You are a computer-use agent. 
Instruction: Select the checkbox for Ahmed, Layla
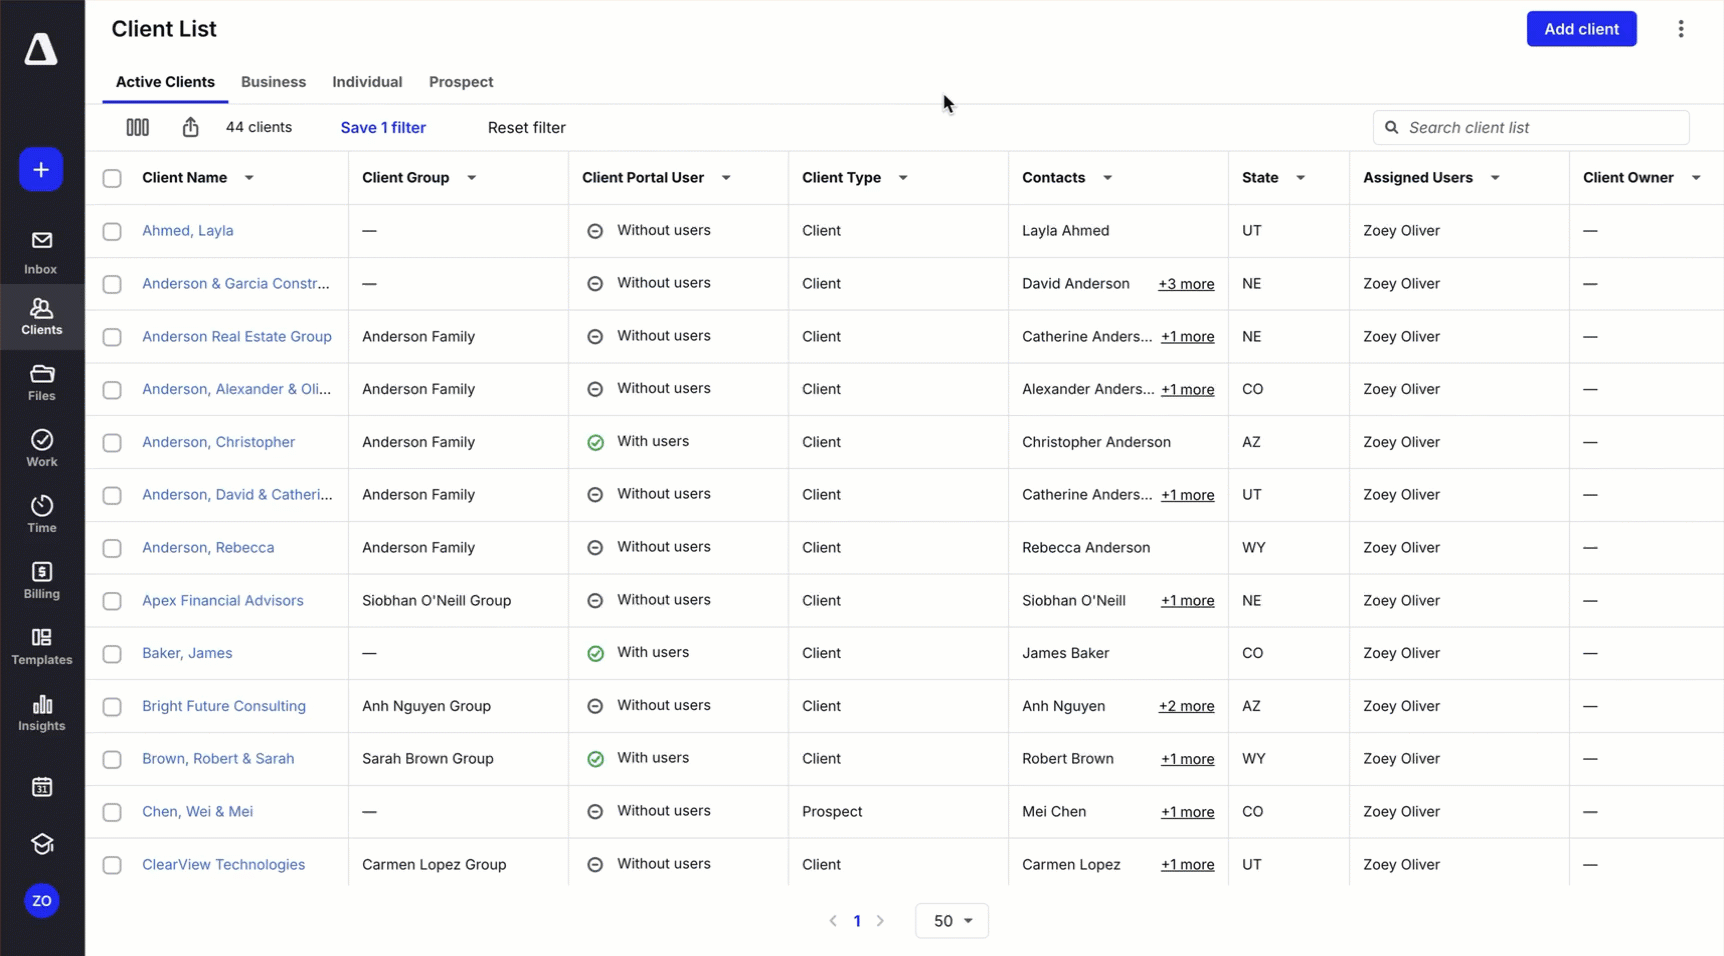(x=112, y=231)
